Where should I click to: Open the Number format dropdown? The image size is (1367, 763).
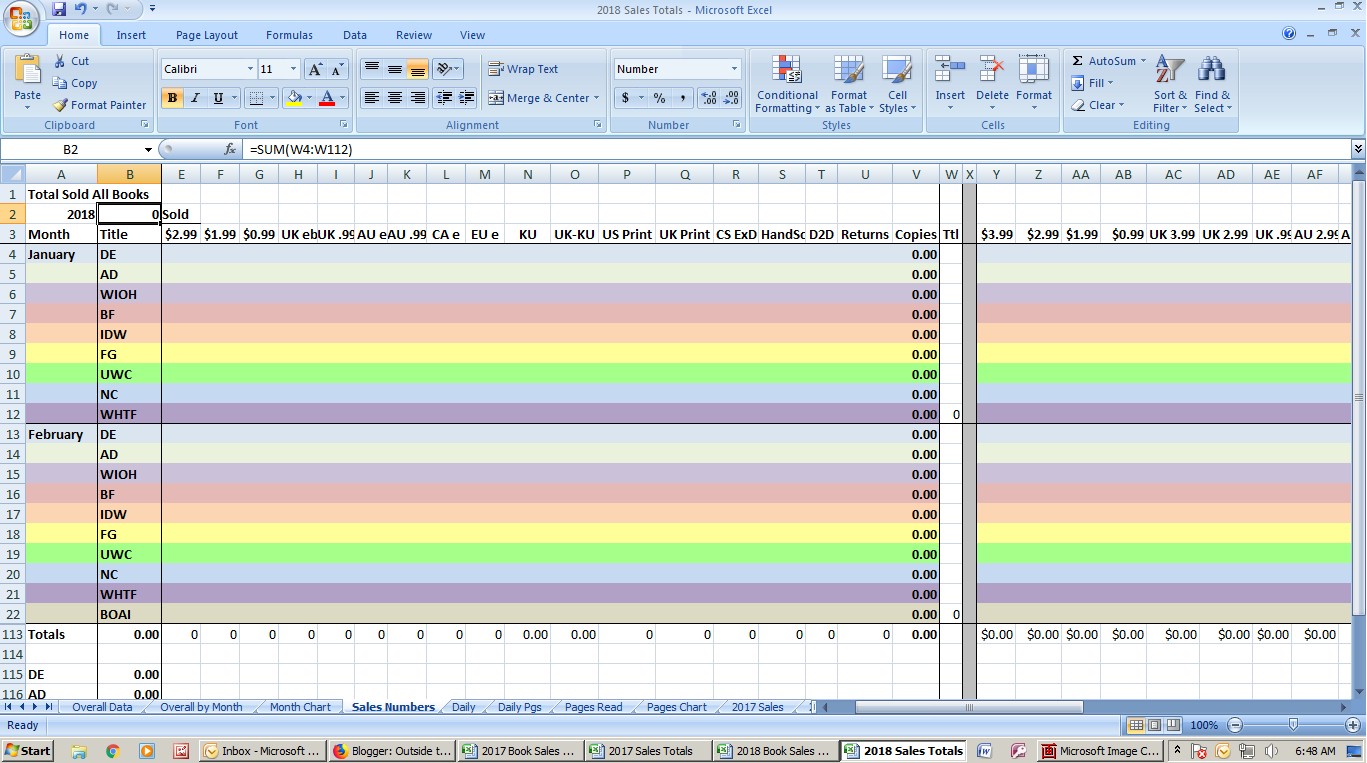(x=734, y=69)
